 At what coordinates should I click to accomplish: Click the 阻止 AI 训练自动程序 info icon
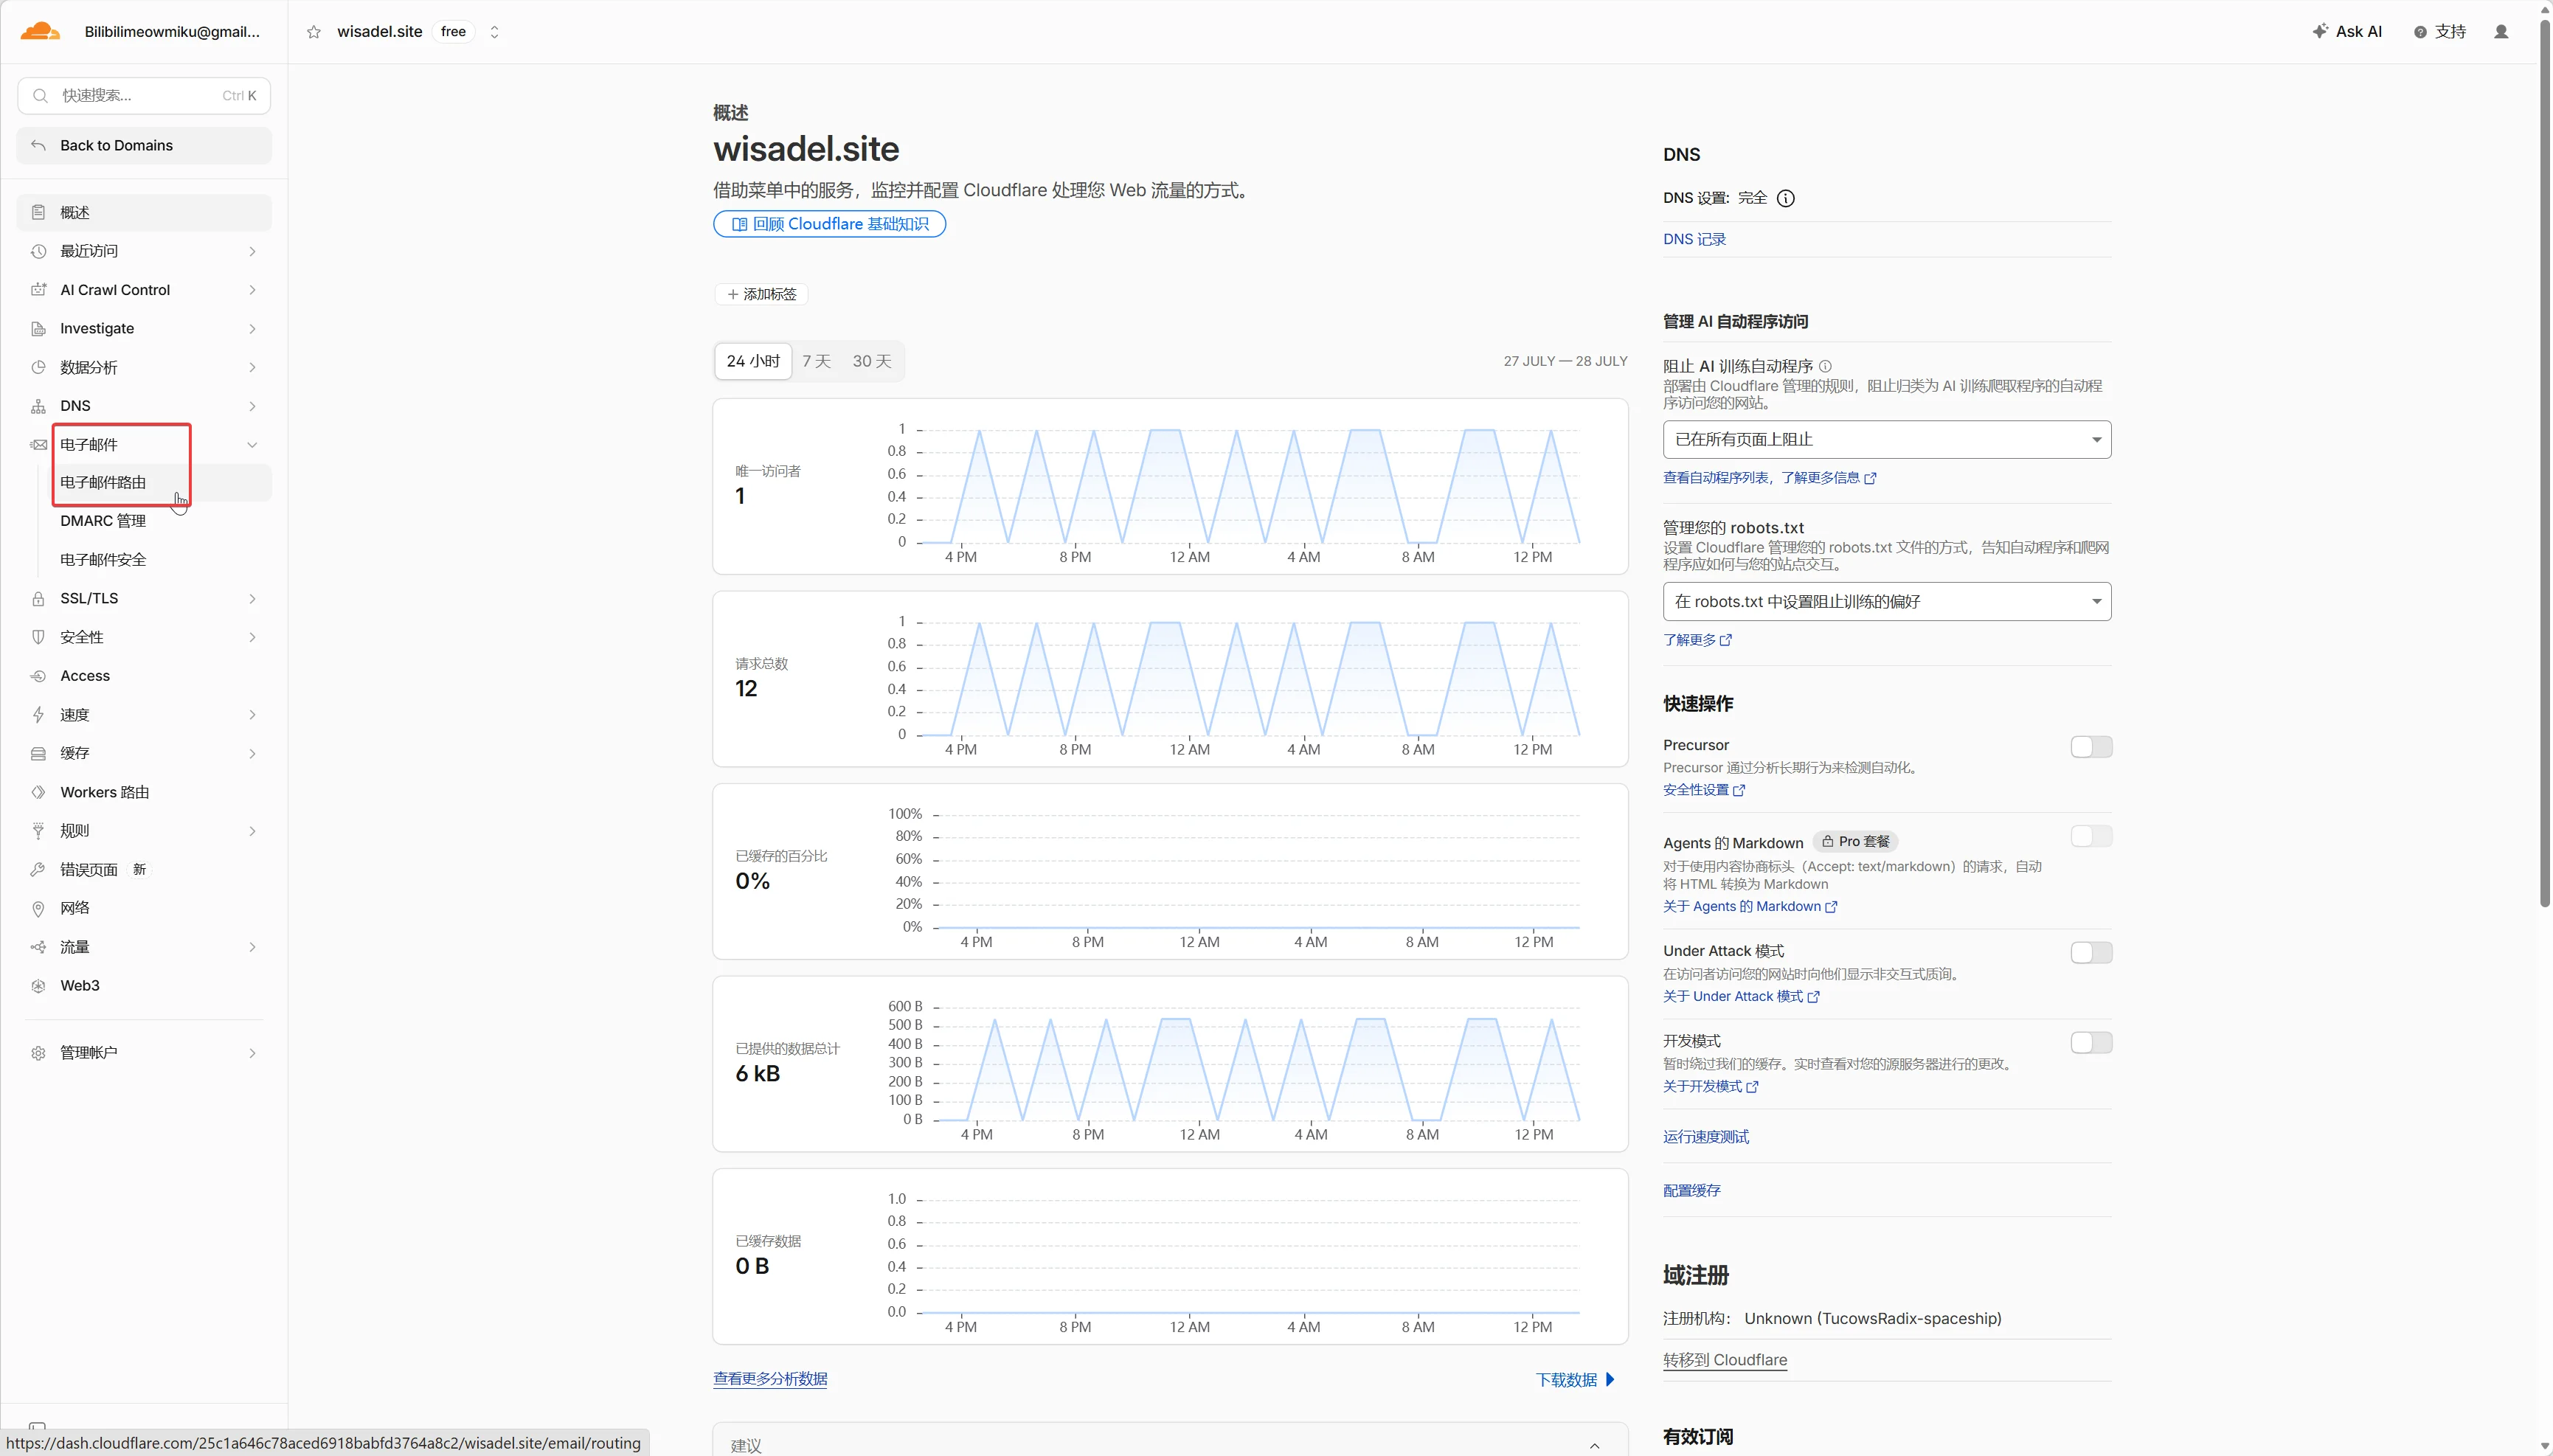point(1825,366)
